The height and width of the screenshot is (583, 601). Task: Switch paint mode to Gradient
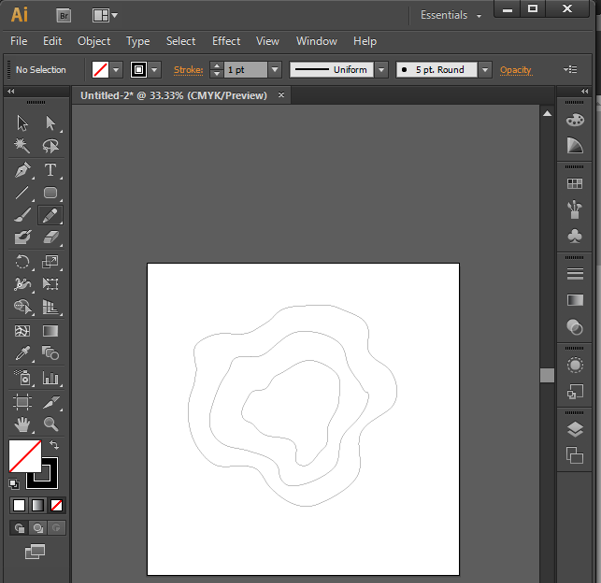pos(38,506)
